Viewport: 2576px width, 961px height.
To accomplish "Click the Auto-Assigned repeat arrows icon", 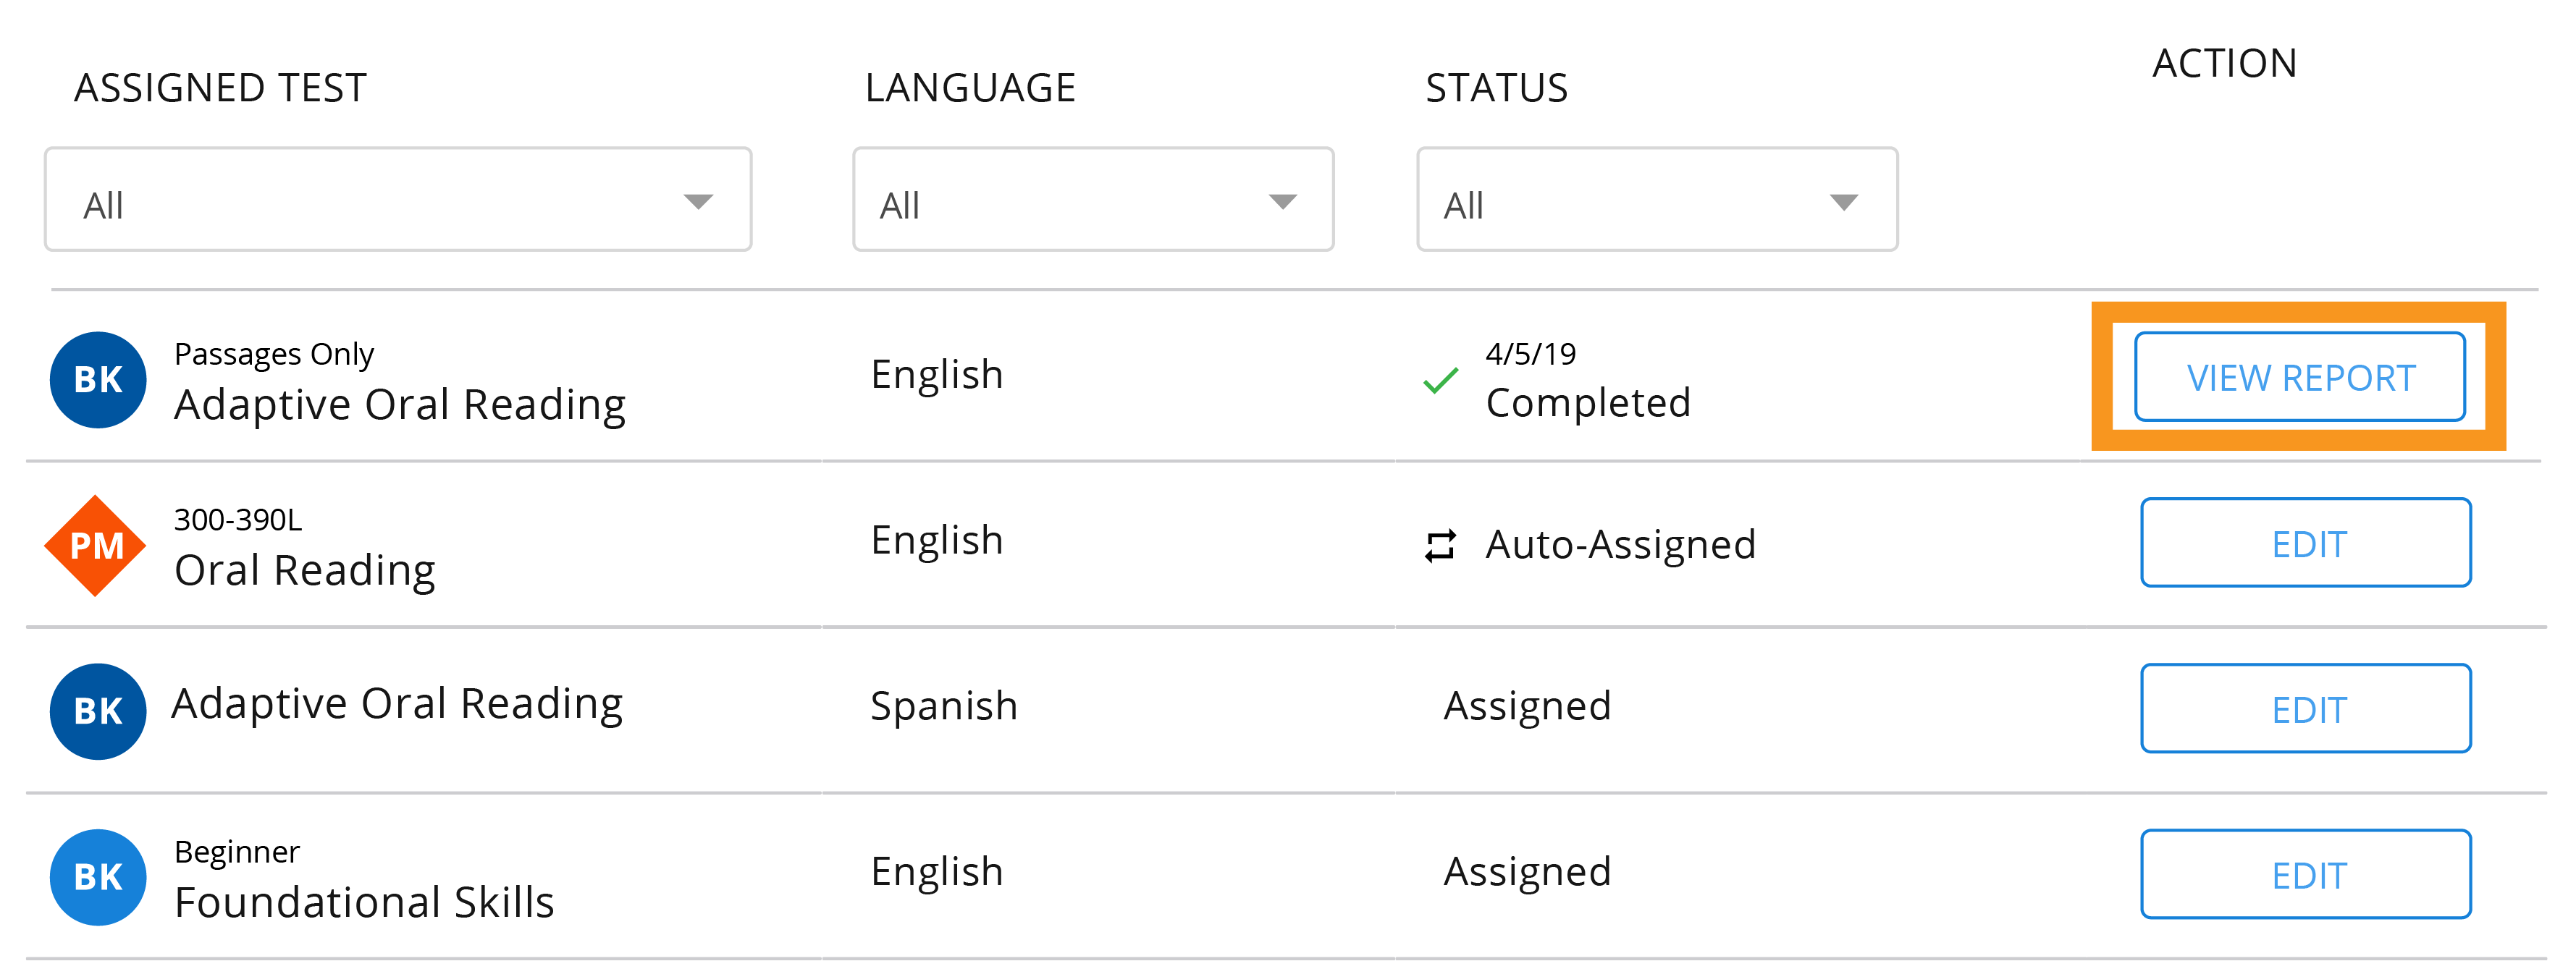I will [1440, 546].
